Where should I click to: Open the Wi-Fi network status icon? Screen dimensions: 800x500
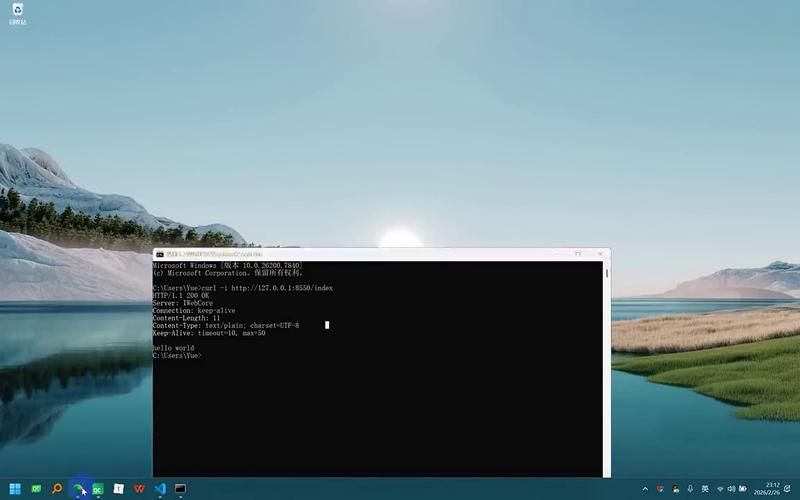coord(720,489)
